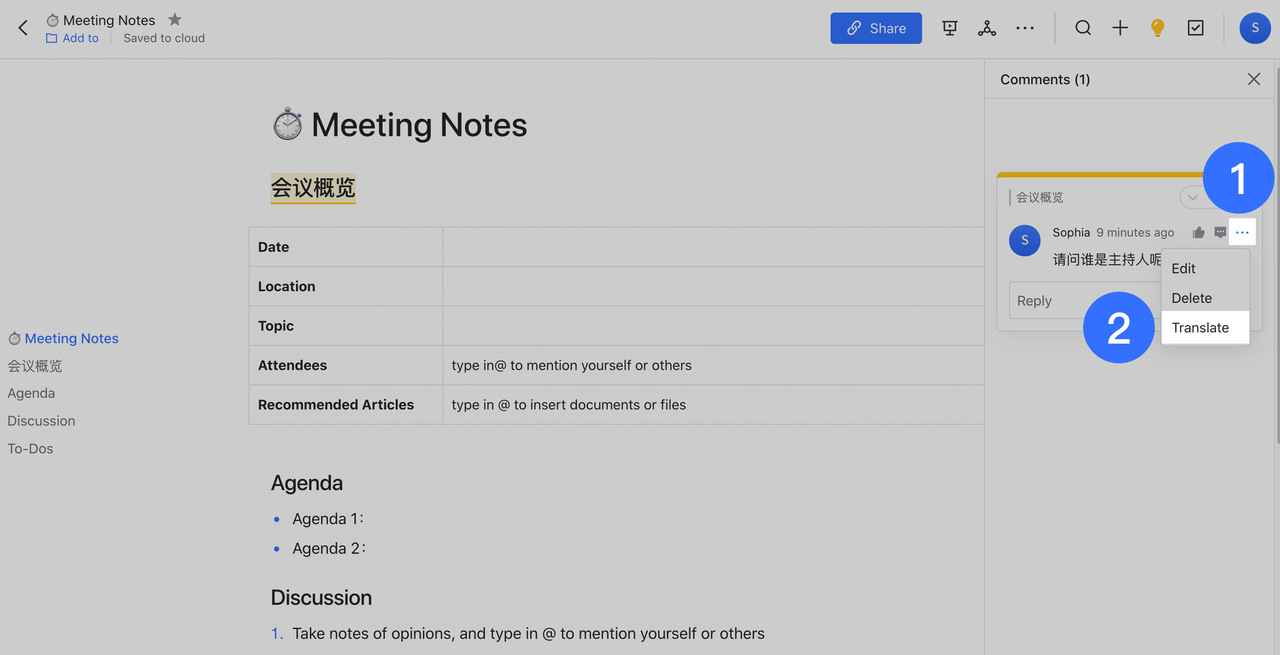Click Sophia's avatar in the comment
Screen dimensions: 1280x655
(1025, 240)
